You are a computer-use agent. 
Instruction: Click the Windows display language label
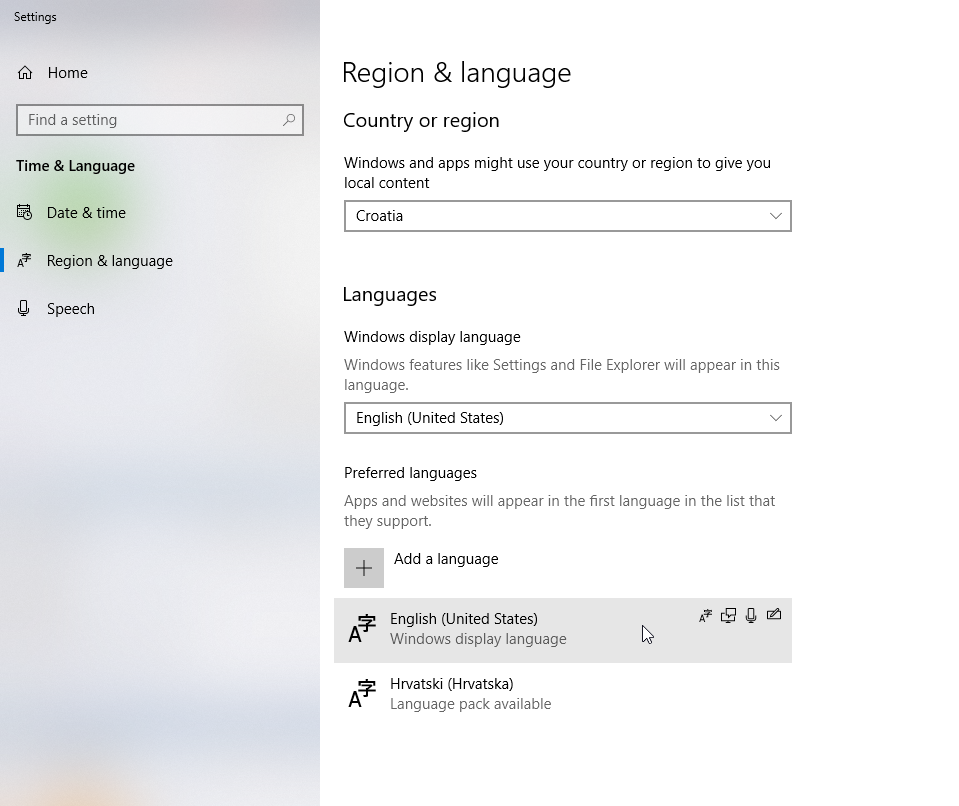click(432, 337)
